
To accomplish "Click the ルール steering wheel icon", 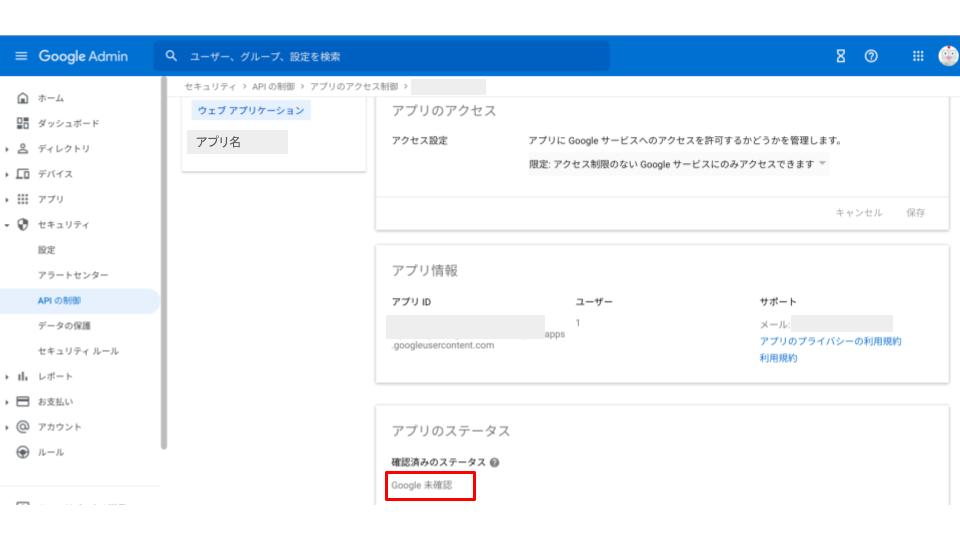I will click(x=23, y=452).
